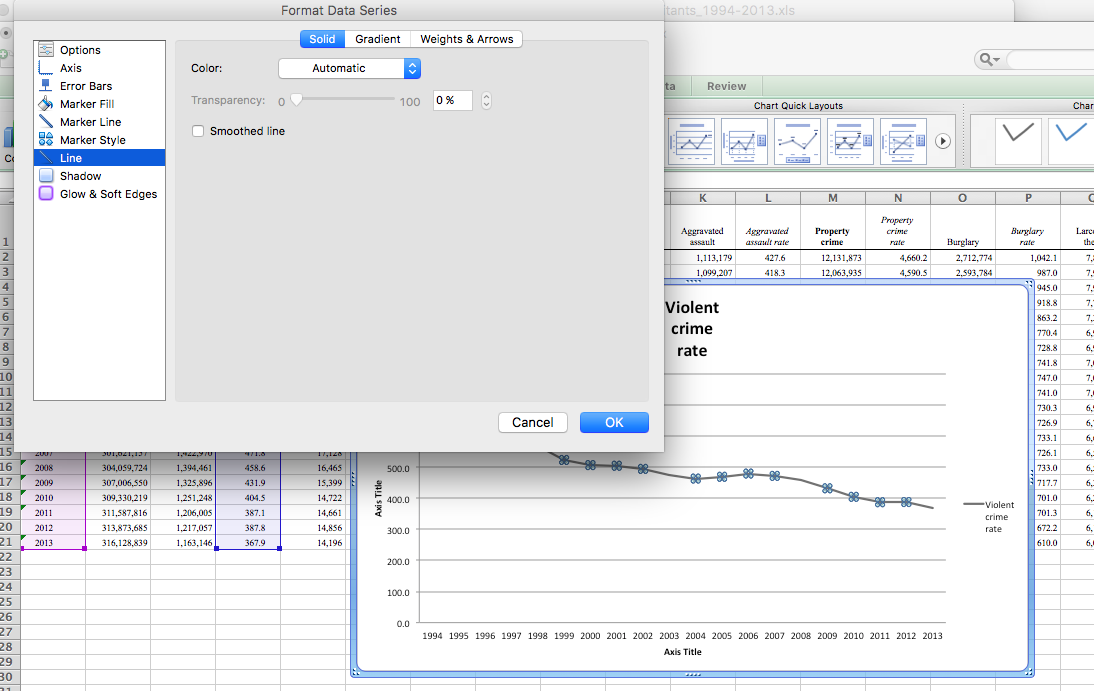Expand the Color Automatic dropdown
The image size is (1094, 691).
pyautogui.click(x=349, y=68)
